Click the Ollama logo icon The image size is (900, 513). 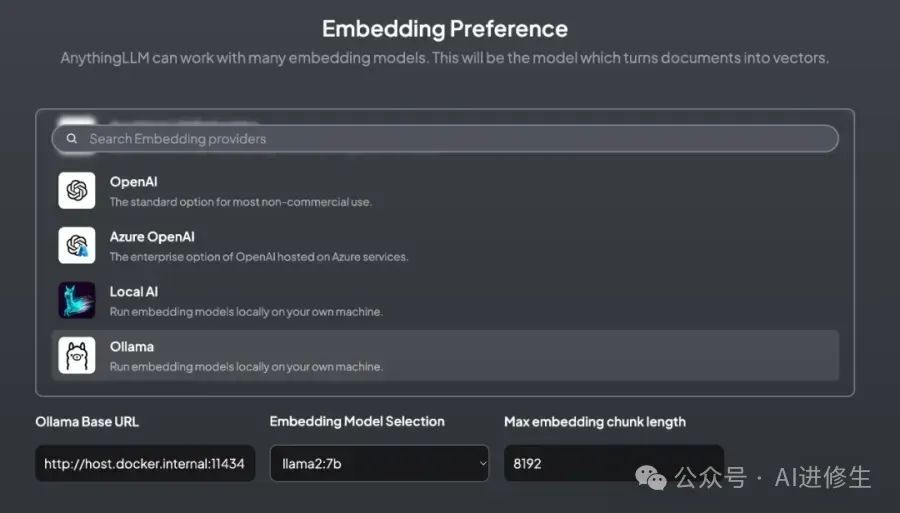click(77, 355)
